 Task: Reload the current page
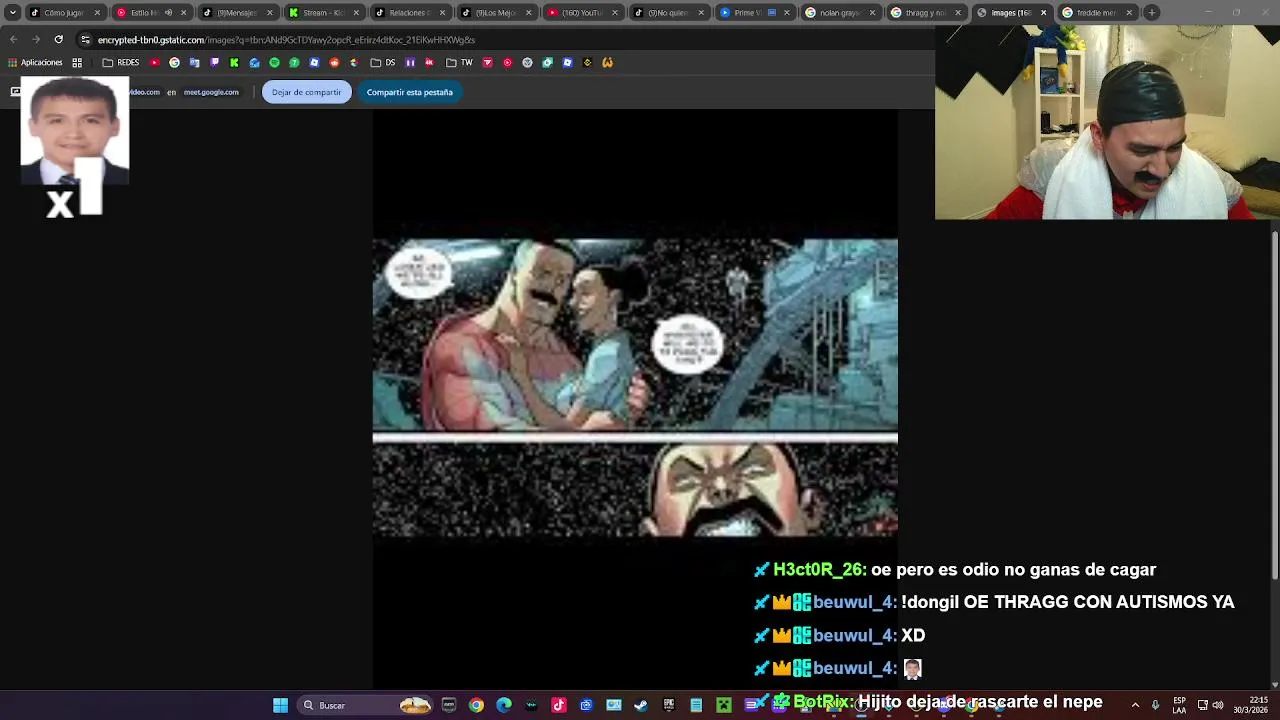point(59,40)
